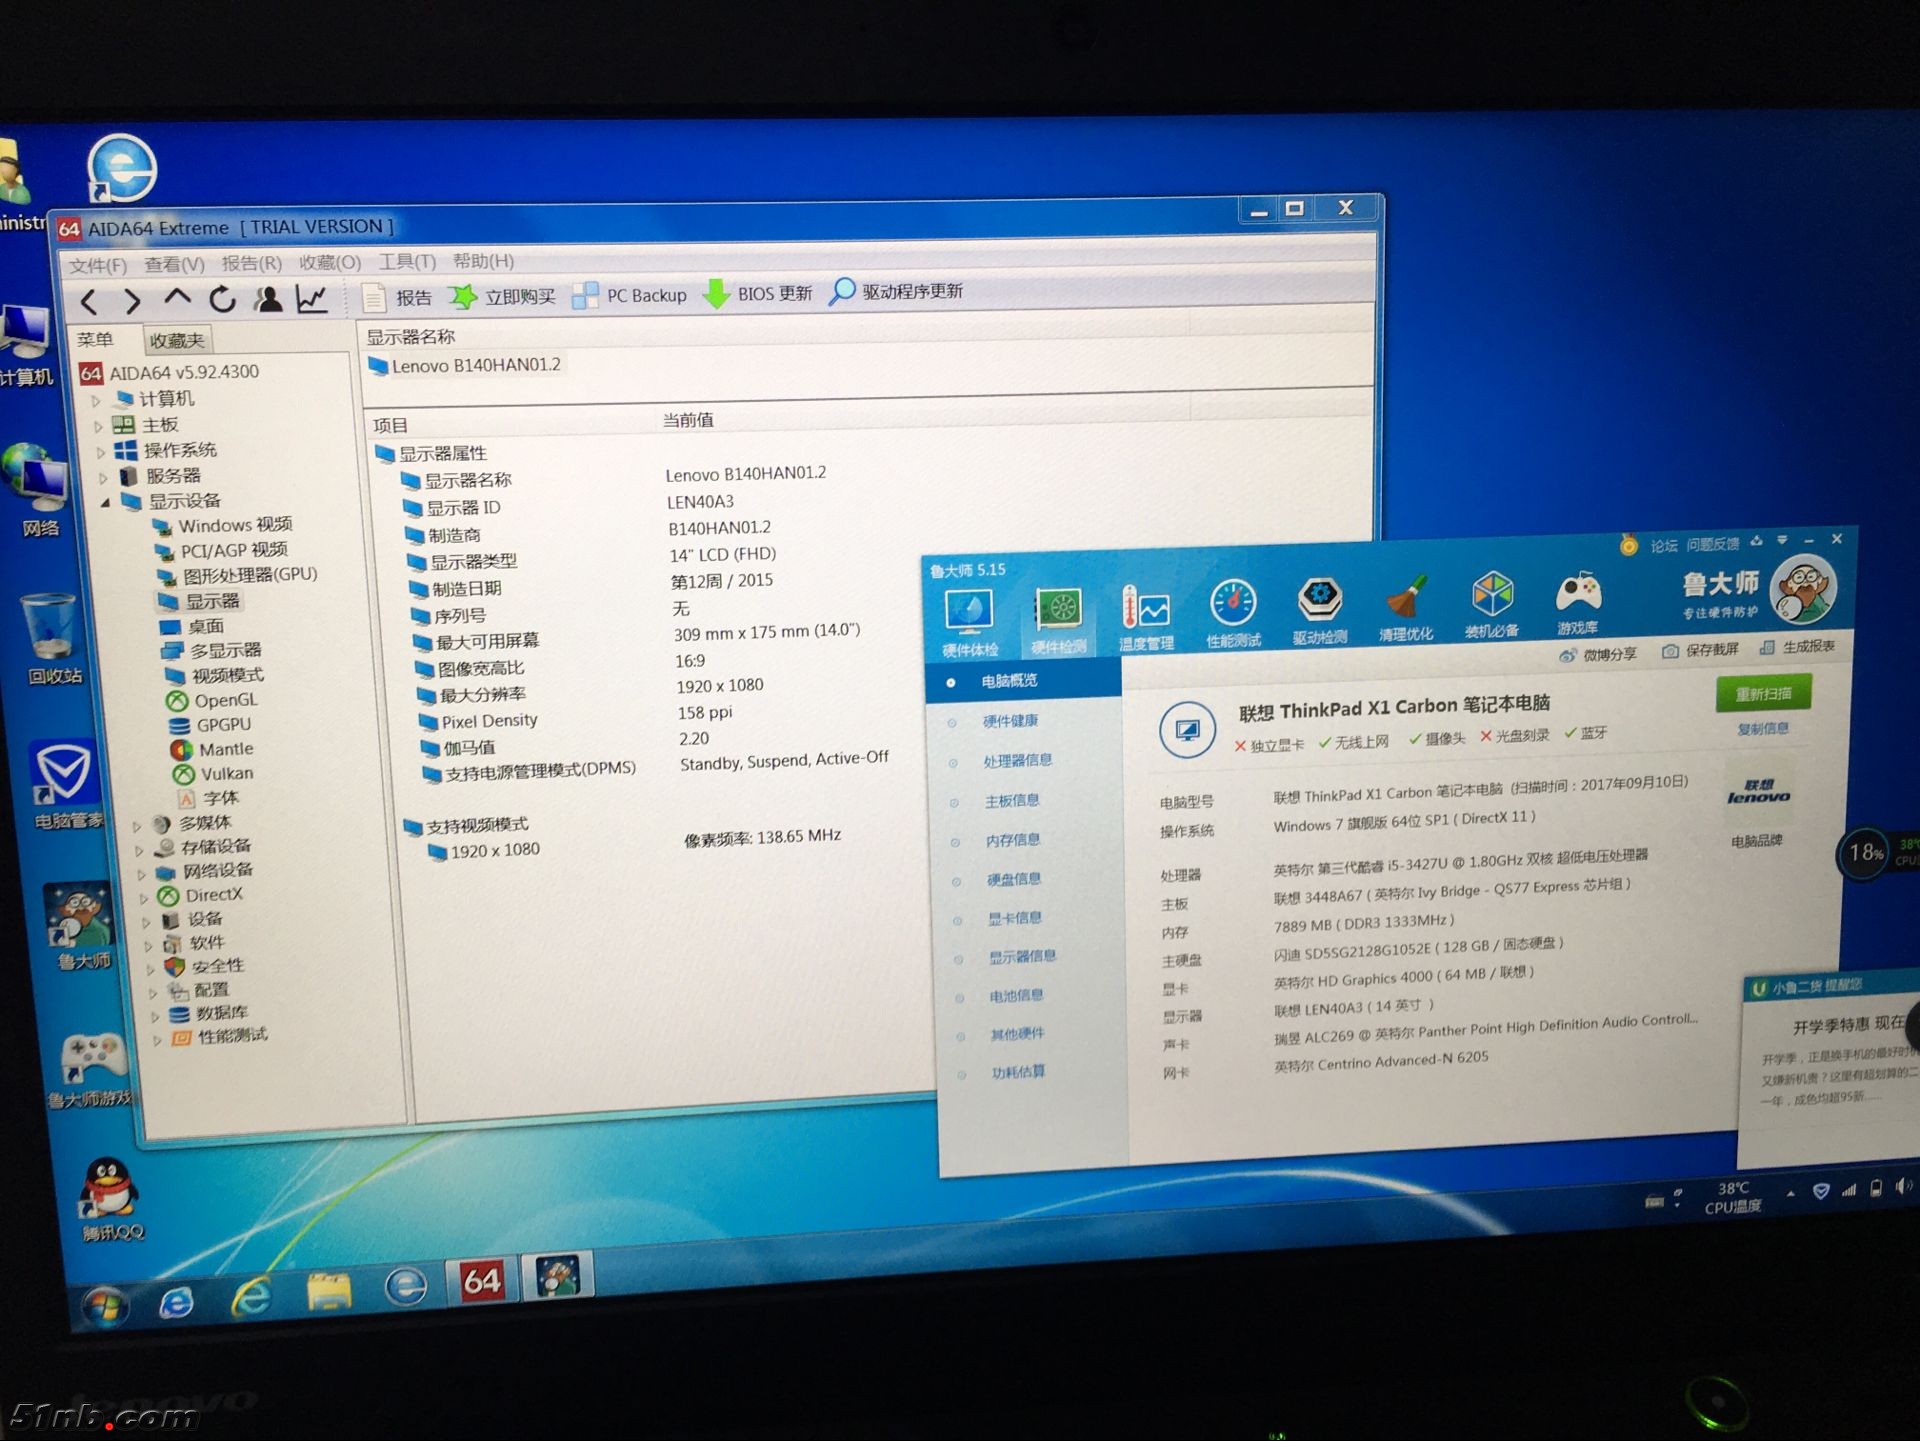This screenshot has width=1920, height=1441.
Task: Expand the 存储设备 tree node
Action: (x=138, y=850)
